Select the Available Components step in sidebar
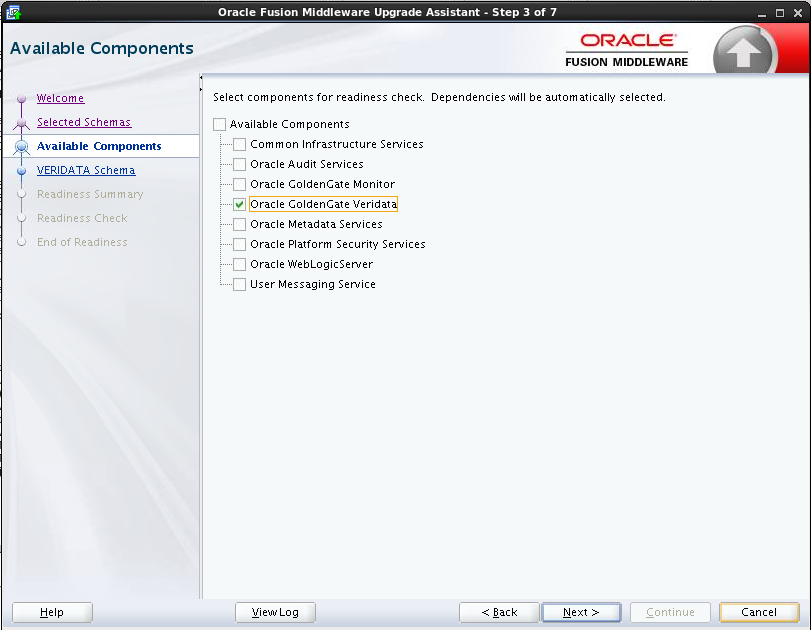The image size is (811, 630). (99, 146)
